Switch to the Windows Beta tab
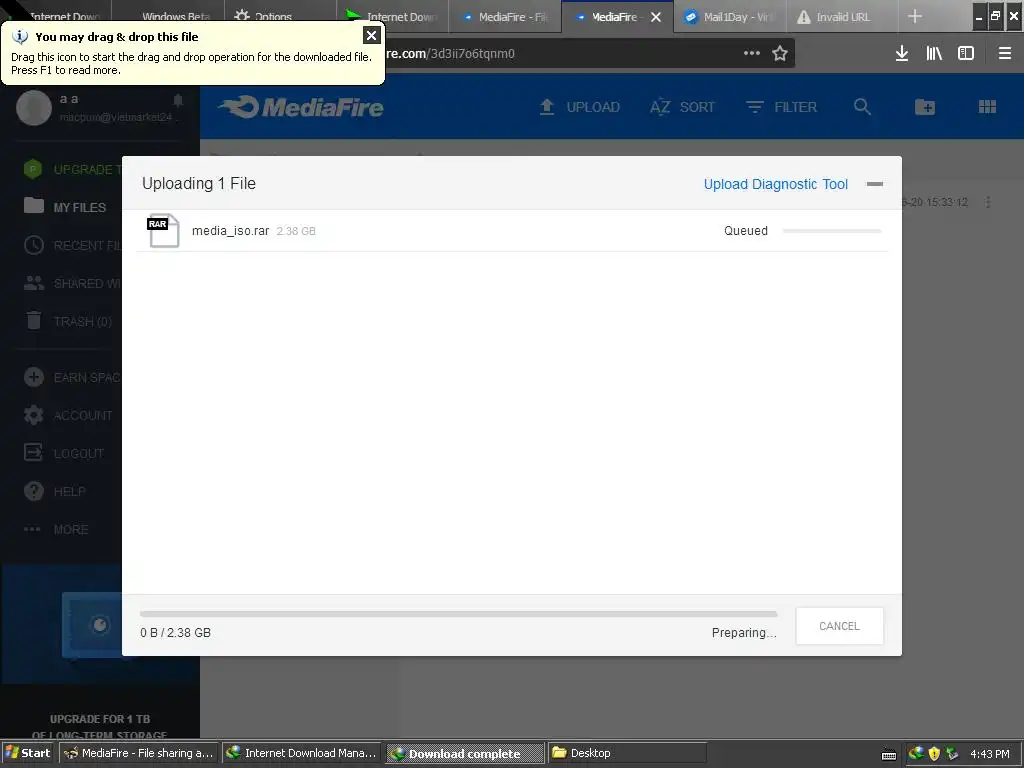Viewport: 1024px width, 768px height. [168, 16]
